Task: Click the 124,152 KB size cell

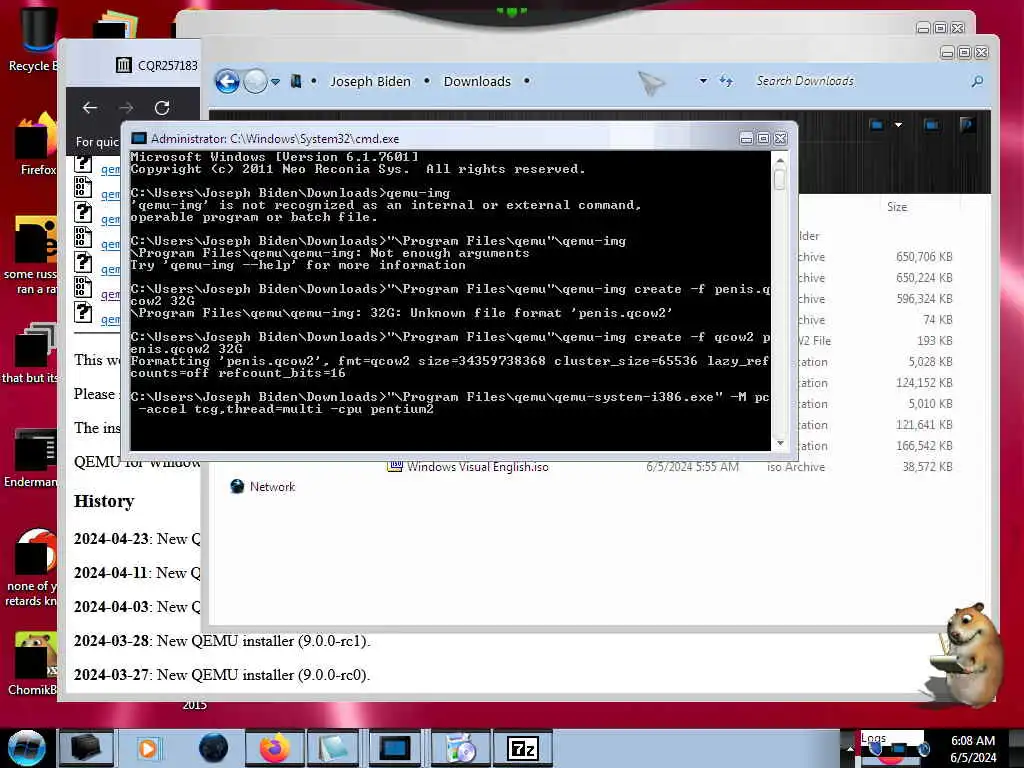Action: click(x=923, y=383)
